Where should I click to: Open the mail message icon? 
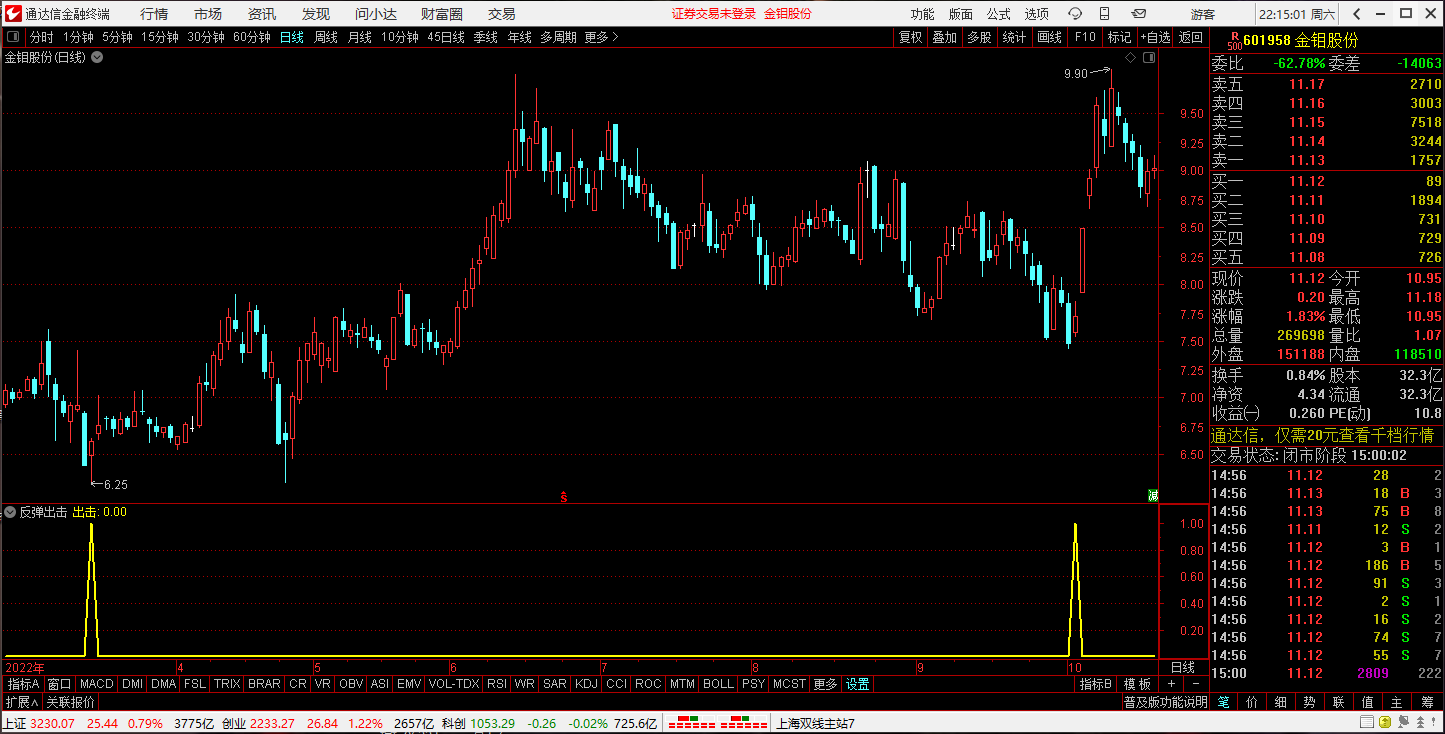pyautogui.click(x=1137, y=14)
